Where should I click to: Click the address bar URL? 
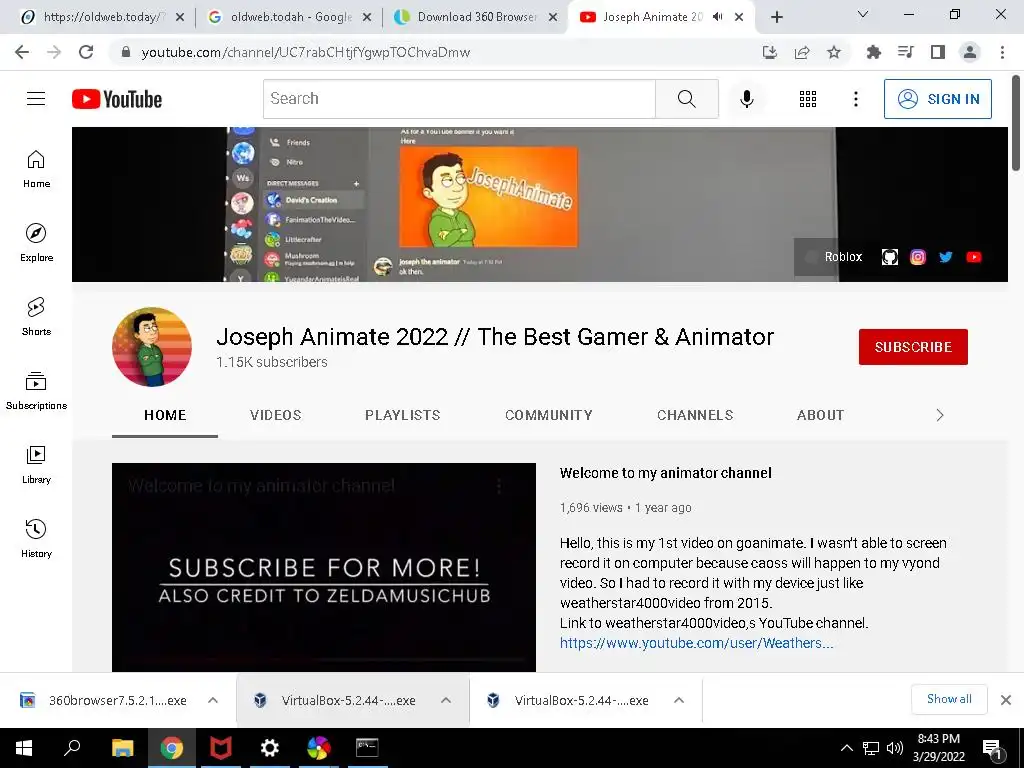pyautogui.click(x=305, y=52)
